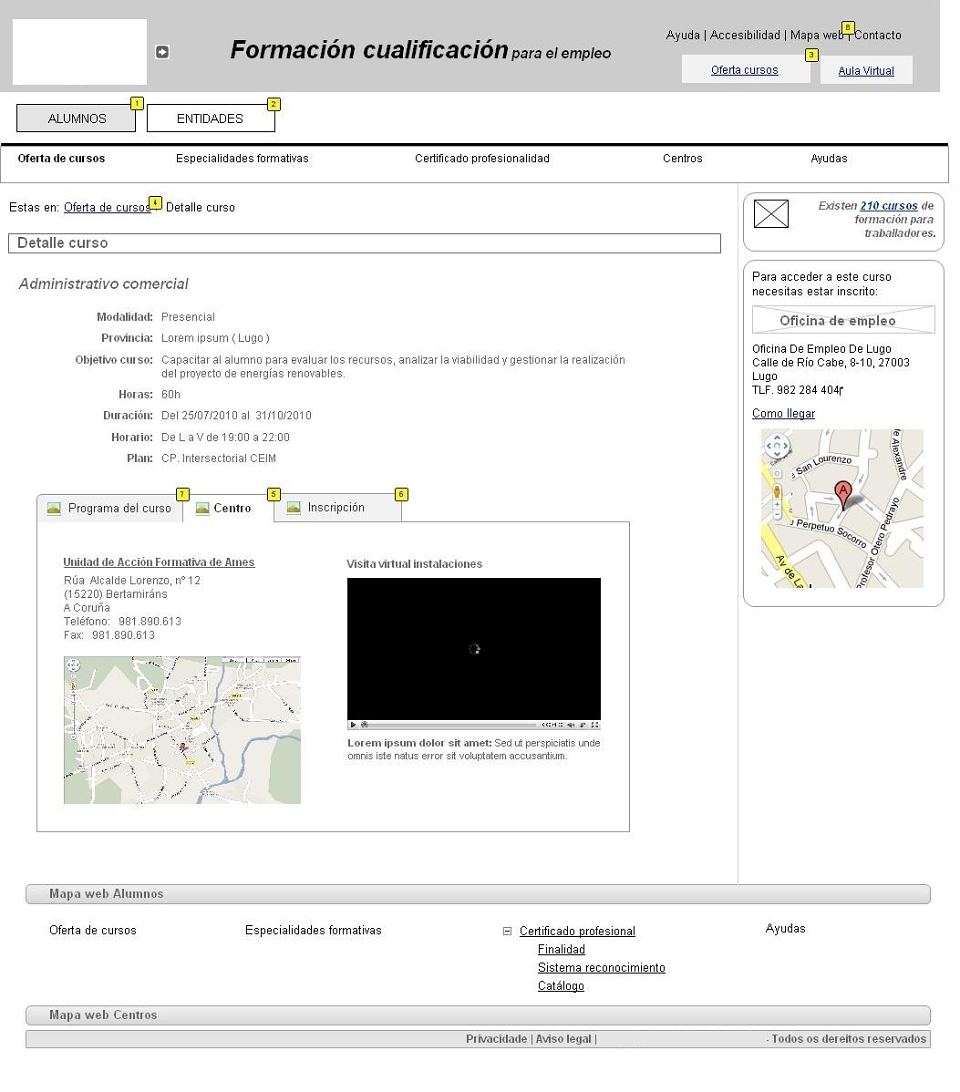
Task: Select the ENTIDADES button
Action: tap(210, 118)
